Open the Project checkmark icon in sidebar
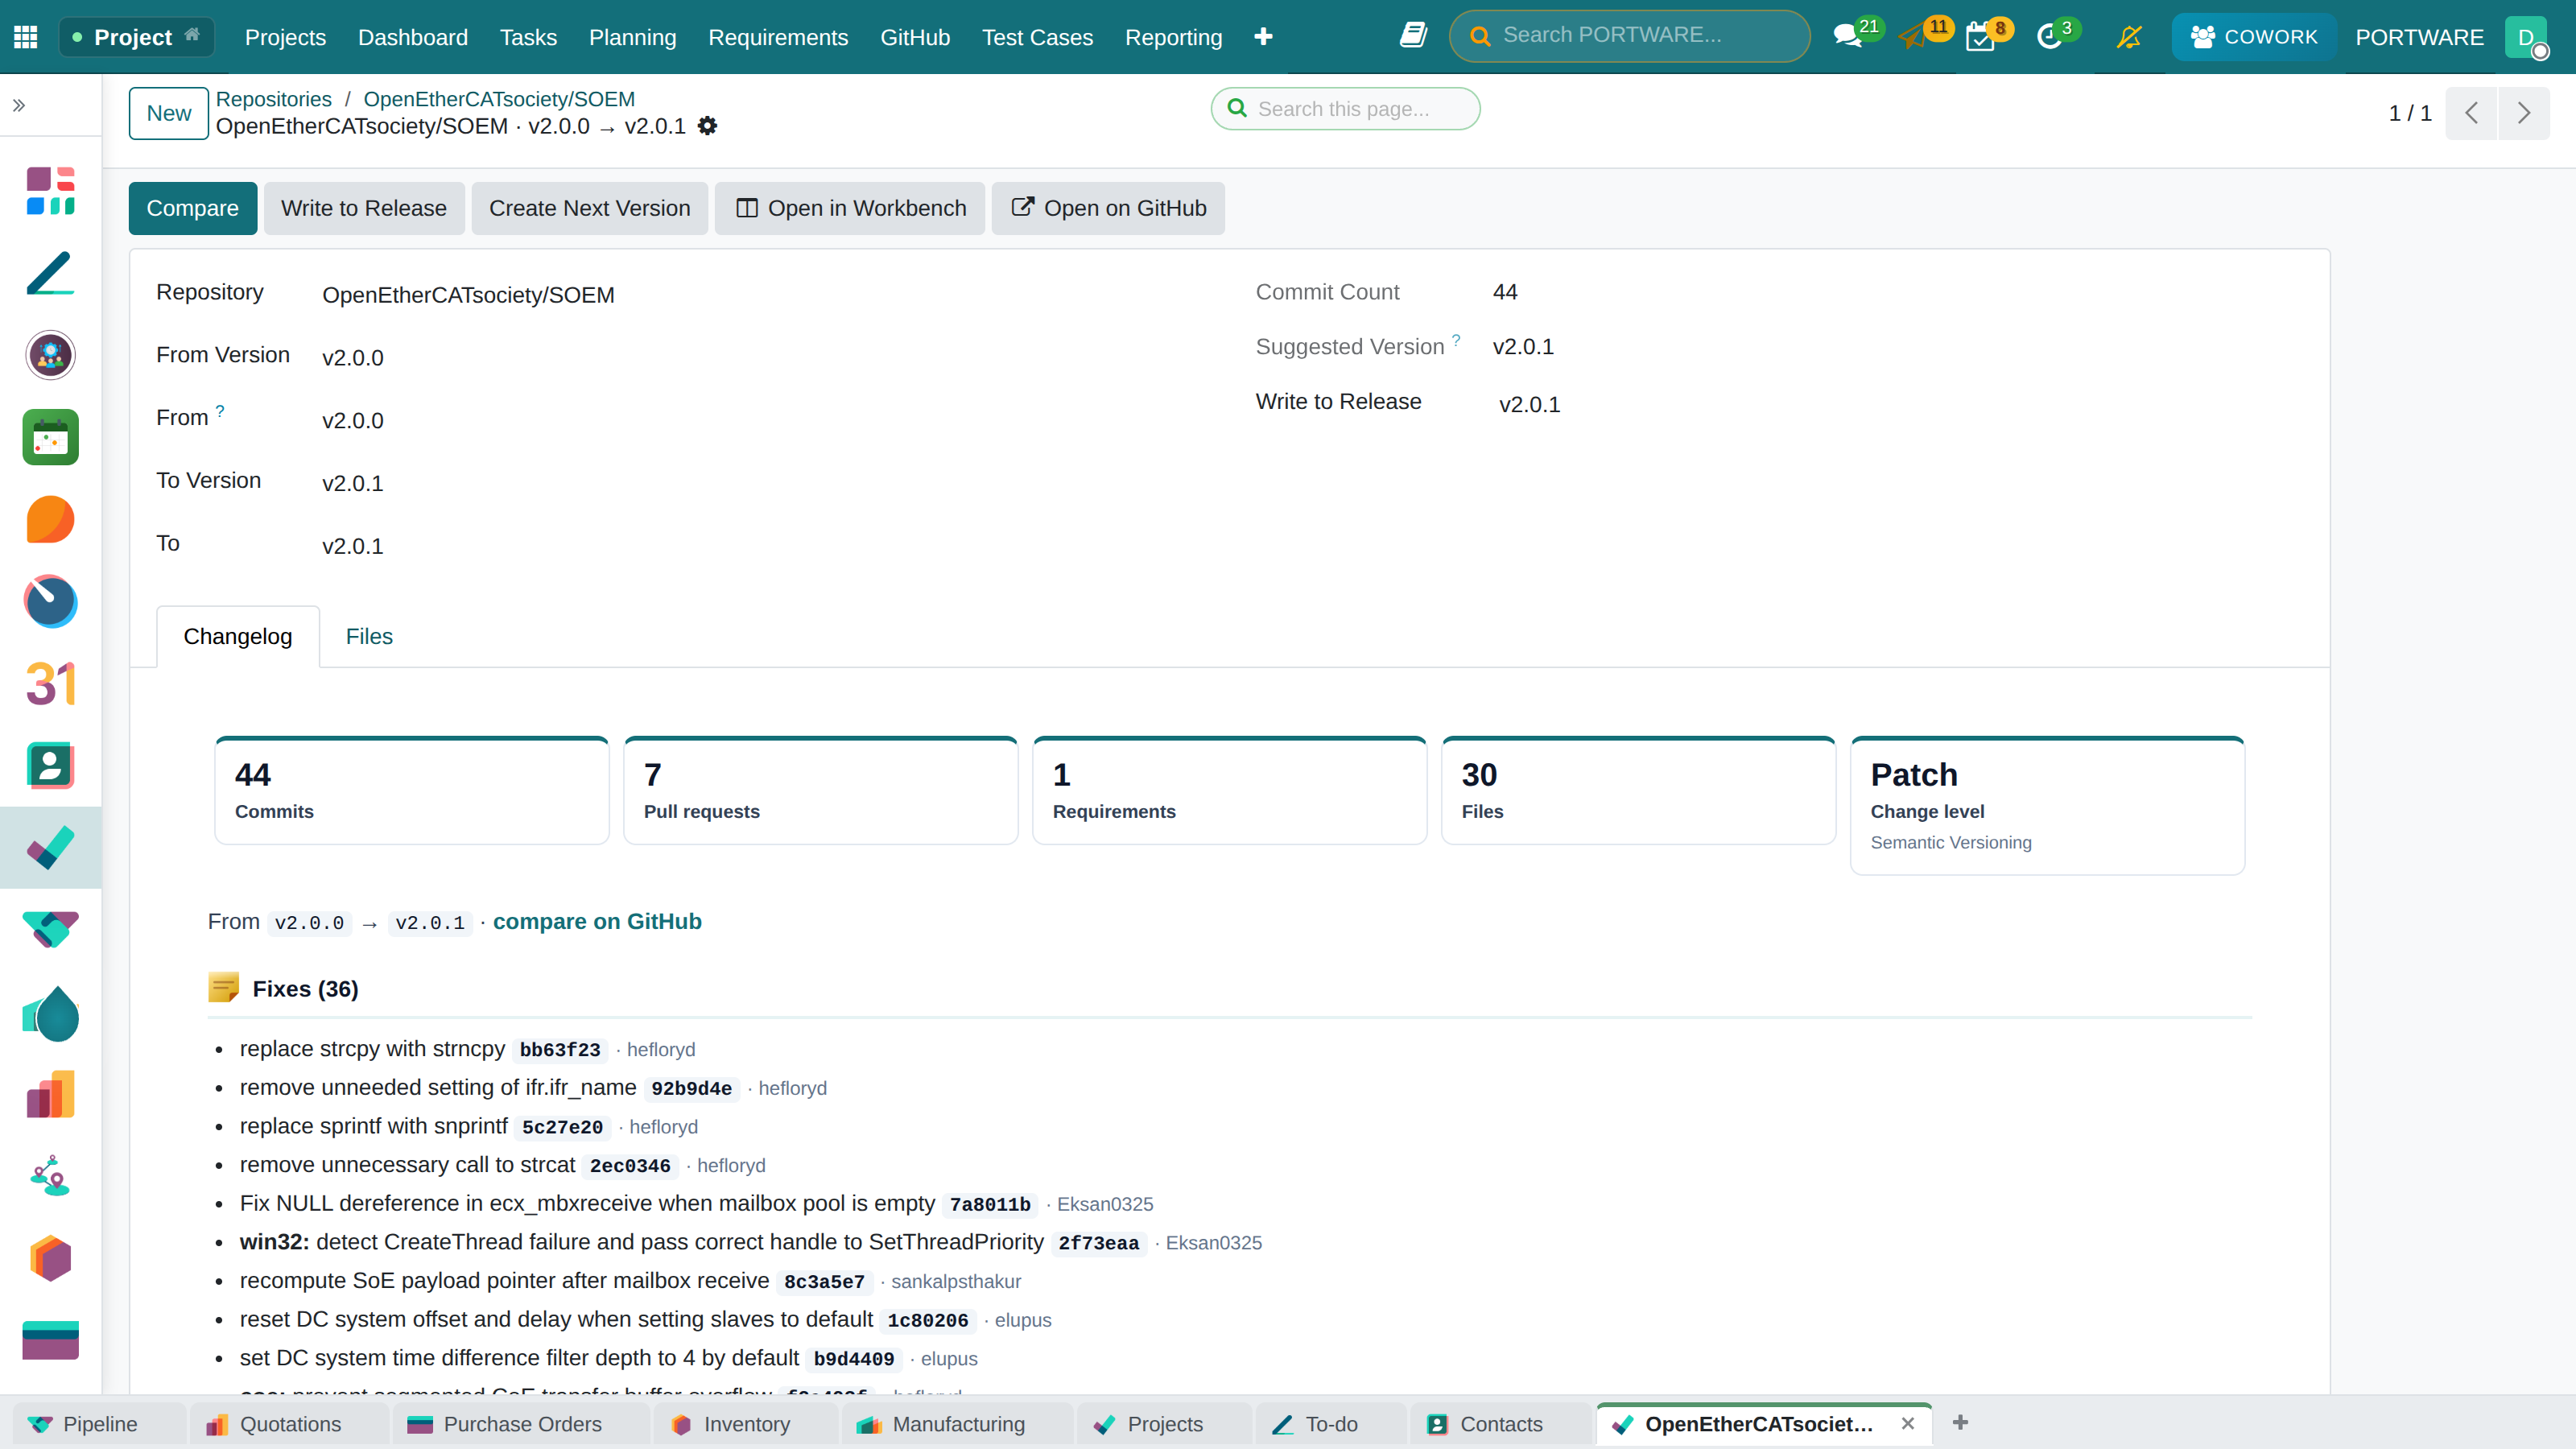 pos(50,848)
